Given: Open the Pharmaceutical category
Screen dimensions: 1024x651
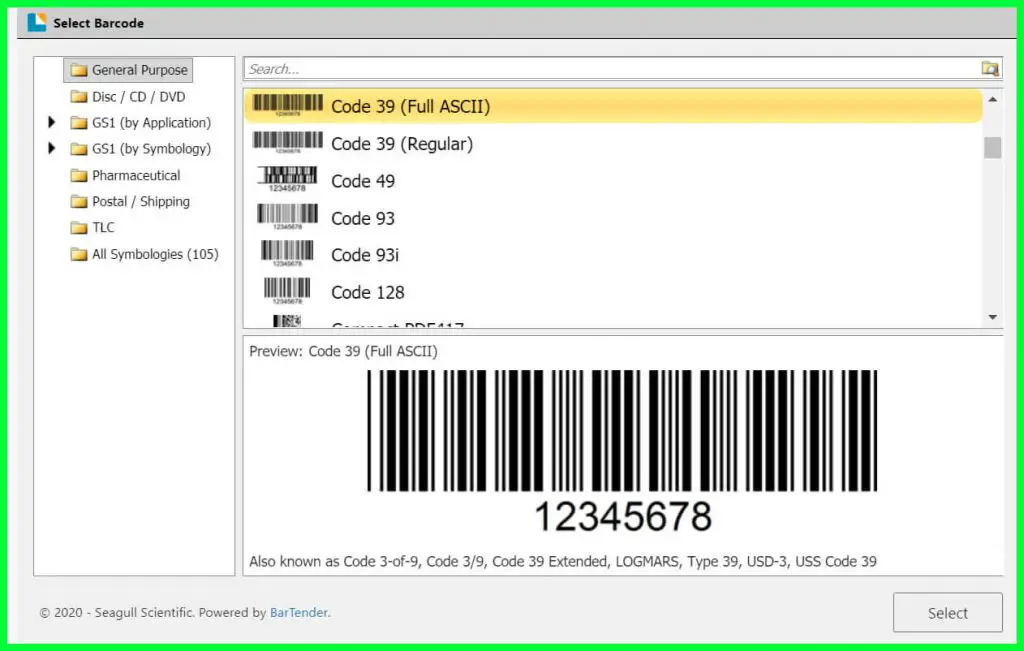Looking at the screenshot, I should pos(135,175).
